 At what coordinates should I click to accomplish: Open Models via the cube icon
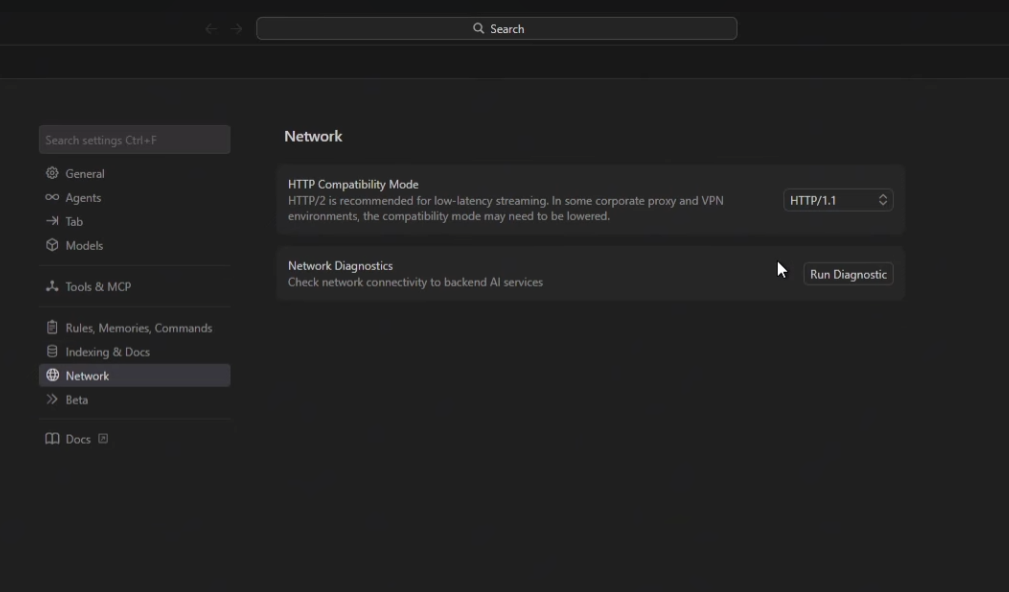click(52, 245)
